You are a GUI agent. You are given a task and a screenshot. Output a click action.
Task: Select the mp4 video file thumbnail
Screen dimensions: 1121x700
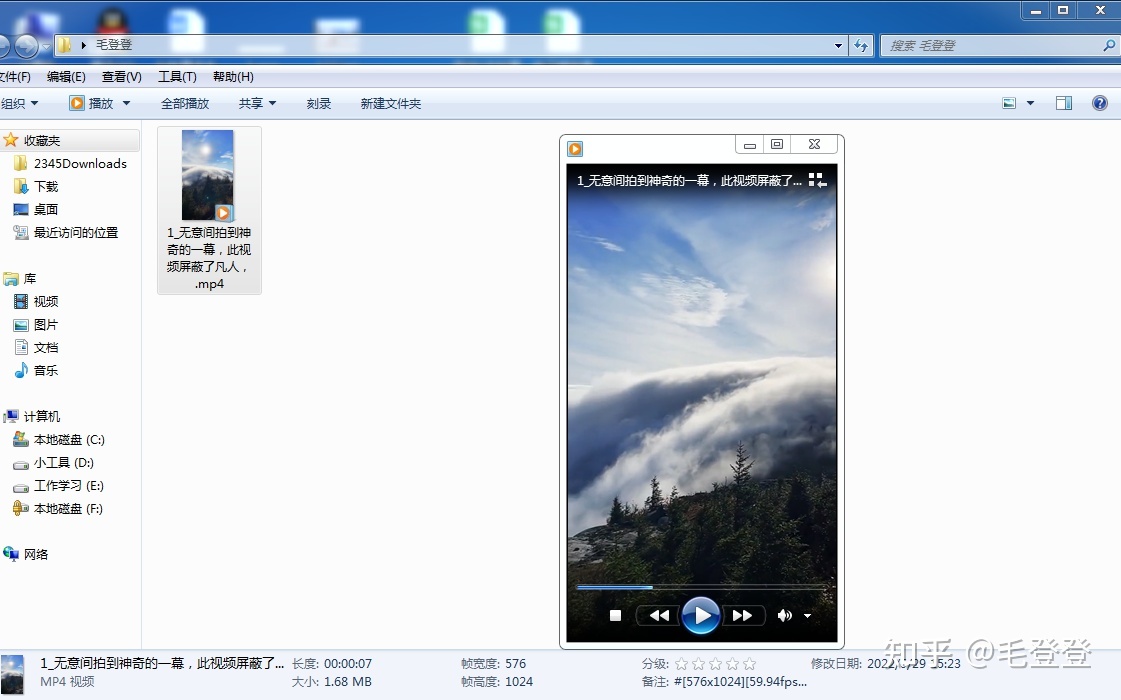[208, 176]
